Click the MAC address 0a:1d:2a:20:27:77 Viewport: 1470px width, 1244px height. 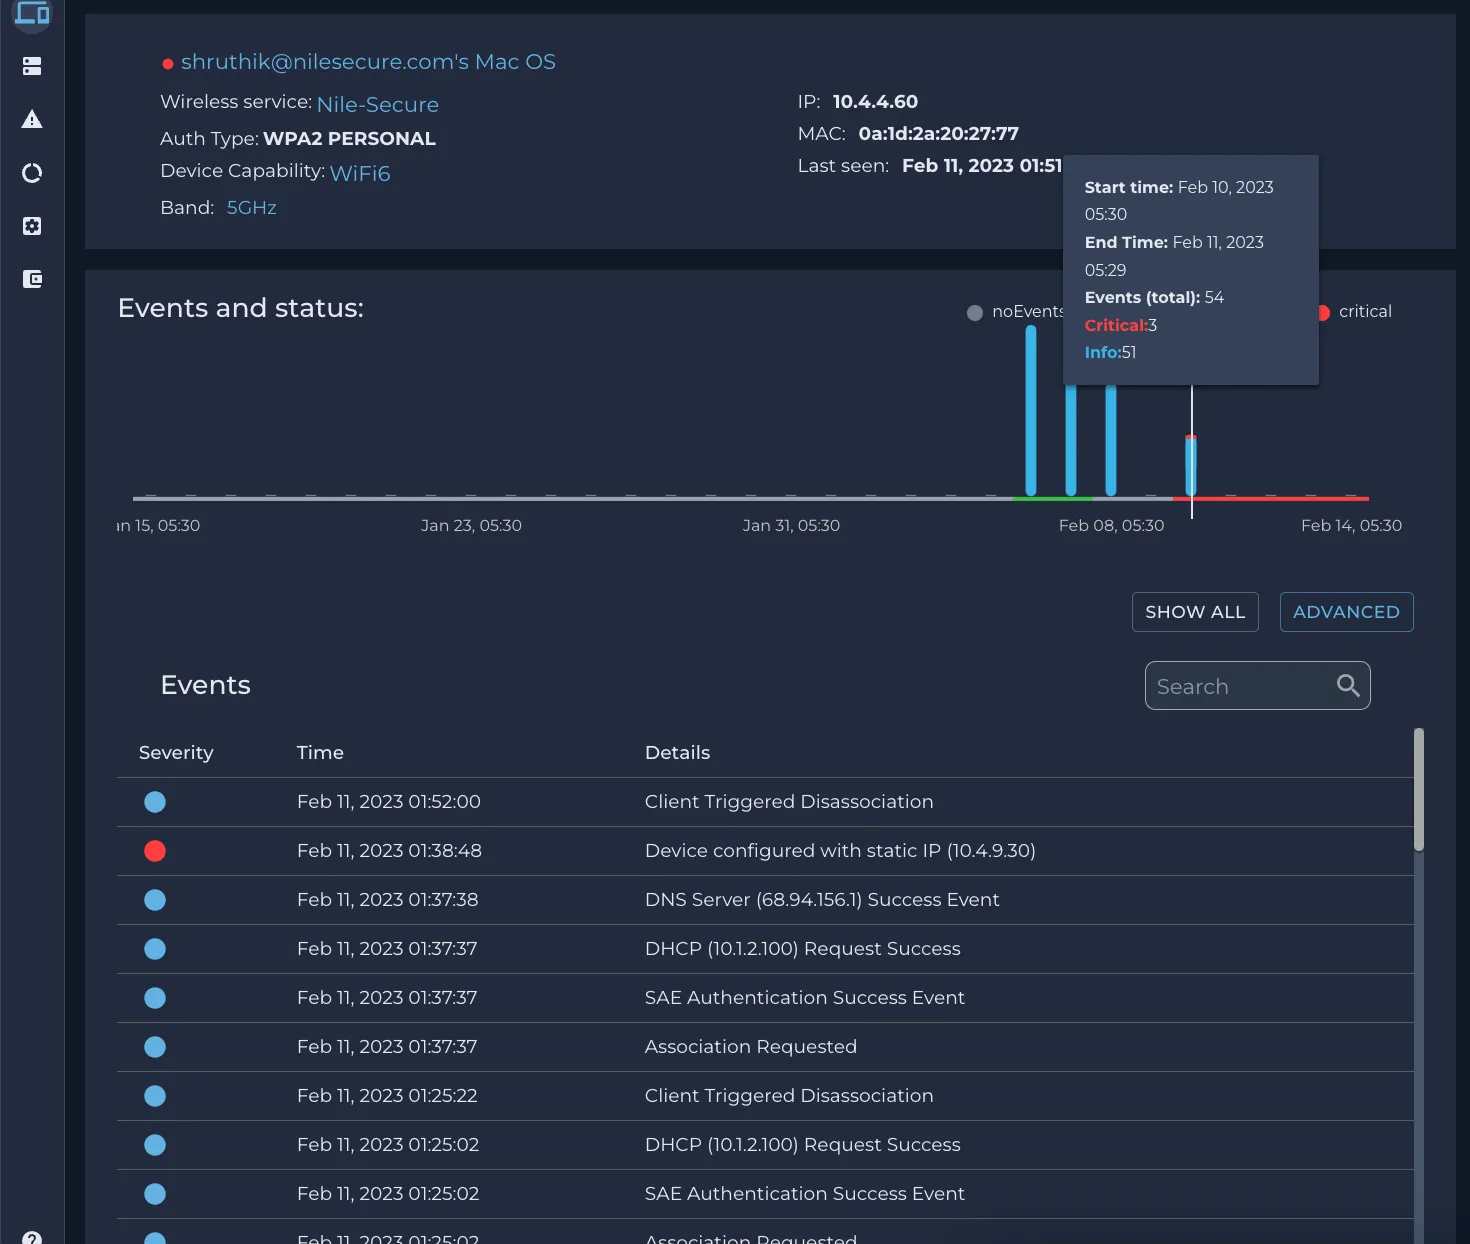pos(938,134)
